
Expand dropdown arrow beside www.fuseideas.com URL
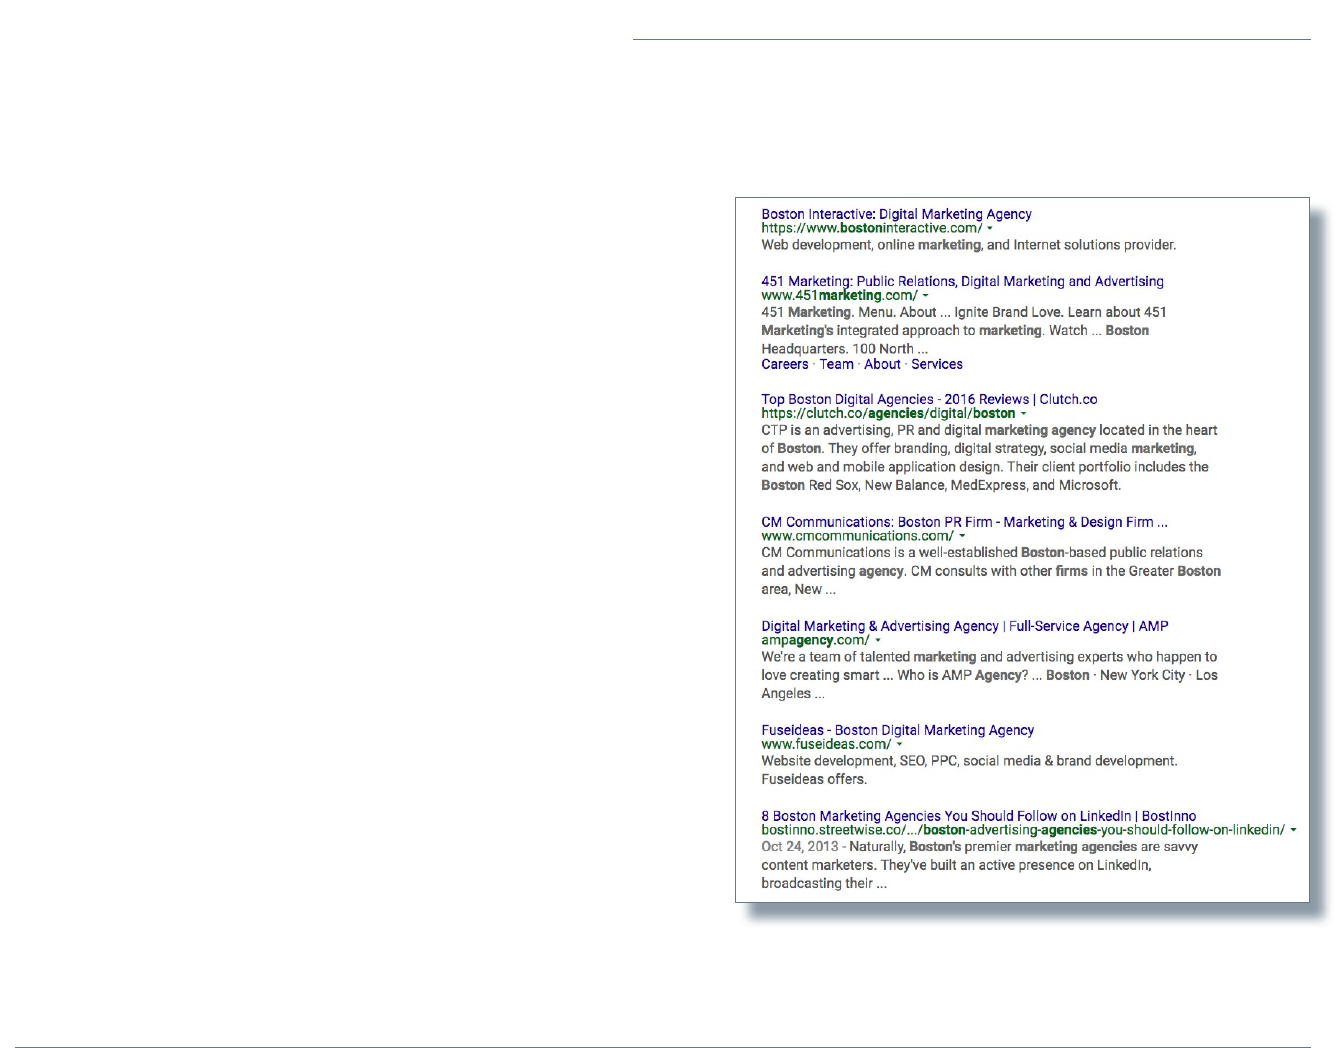pyautogui.click(x=899, y=745)
